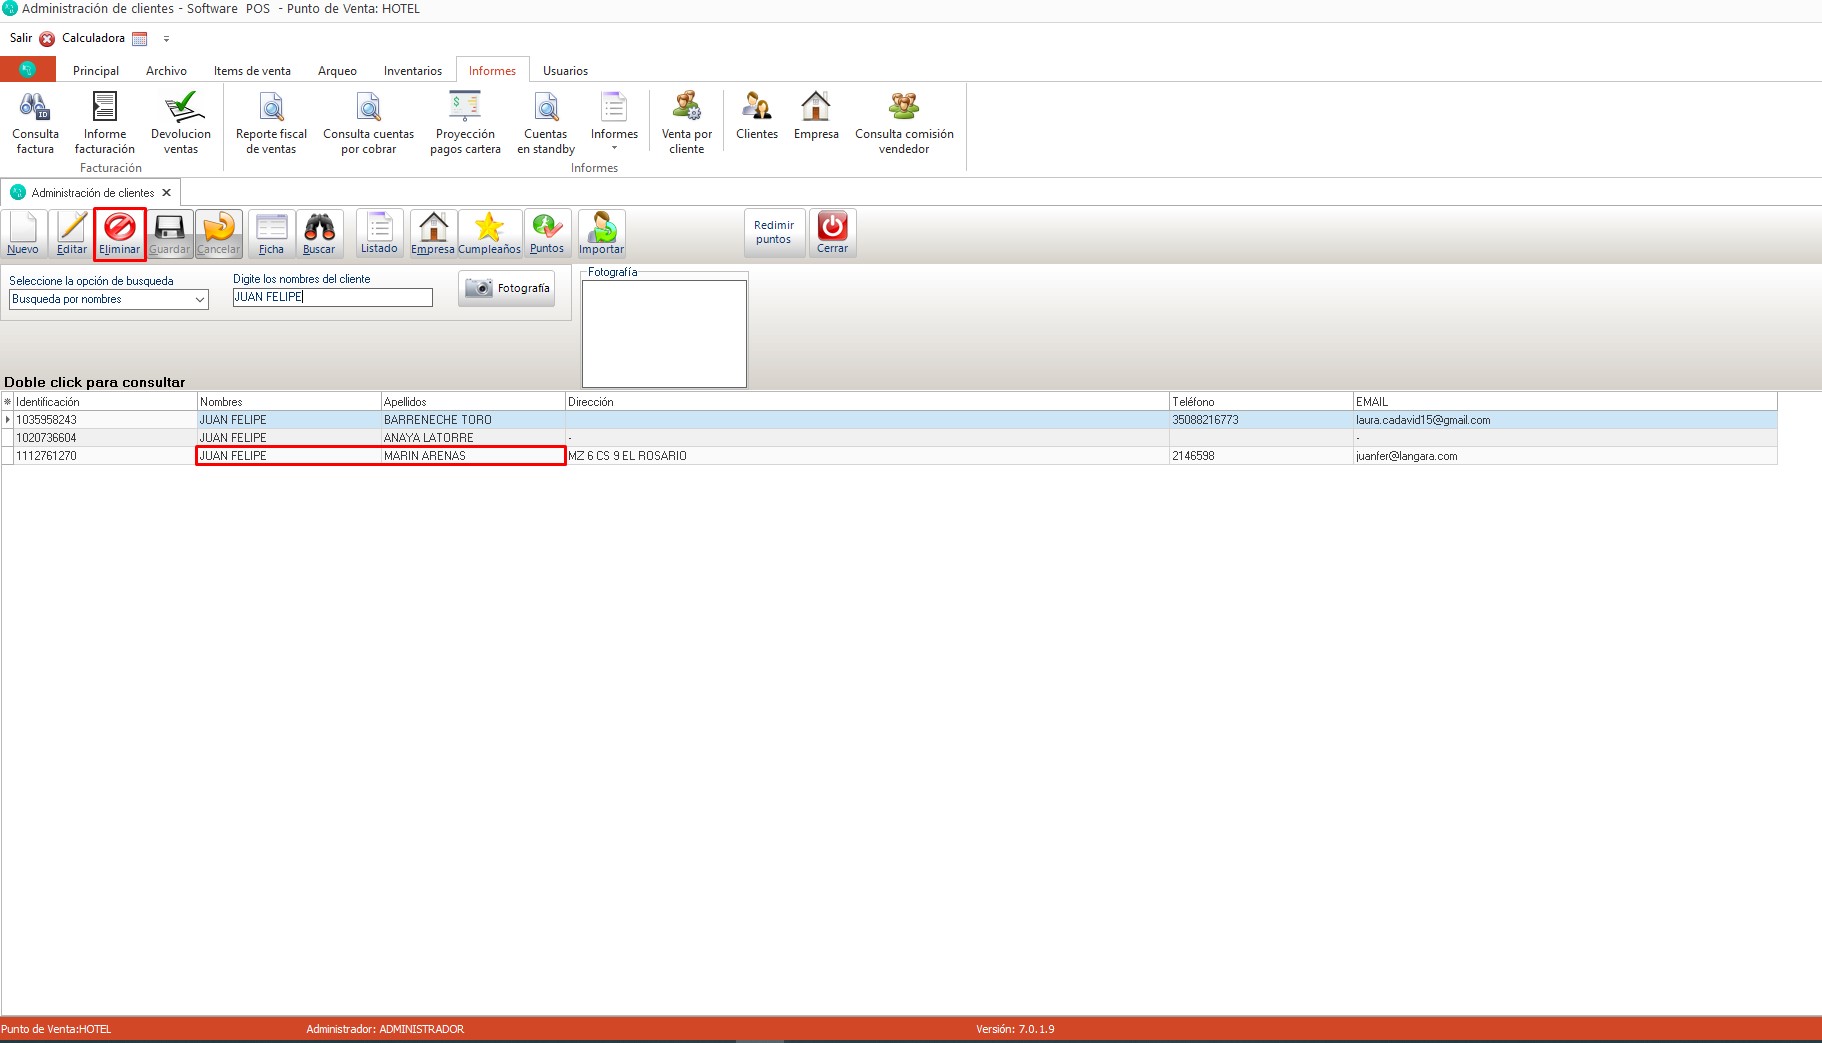Viewport: 1822px width, 1043px height.
Task: Switch to the Inventarios ribbon tab
Action: click(412, 71)
